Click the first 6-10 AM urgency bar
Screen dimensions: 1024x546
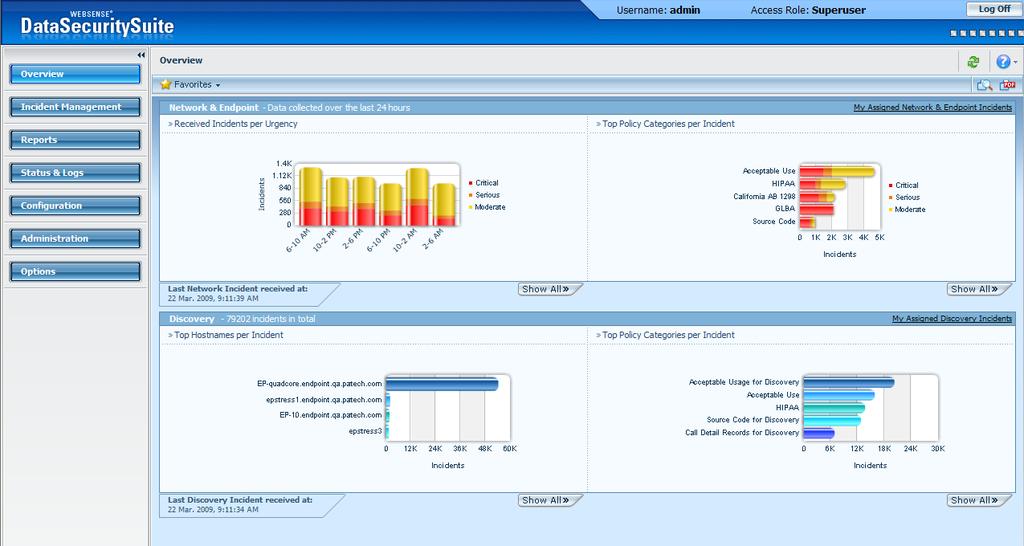[x=312, y=197]
